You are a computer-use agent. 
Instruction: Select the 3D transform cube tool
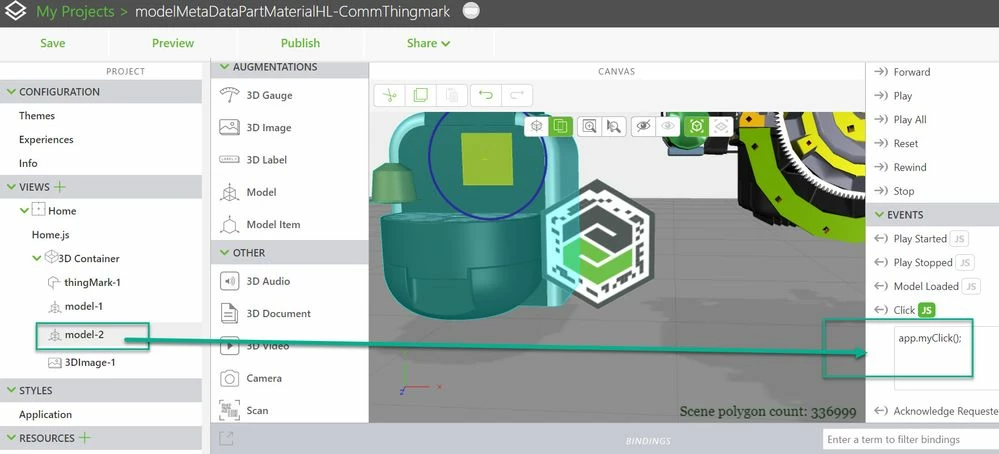536,126
